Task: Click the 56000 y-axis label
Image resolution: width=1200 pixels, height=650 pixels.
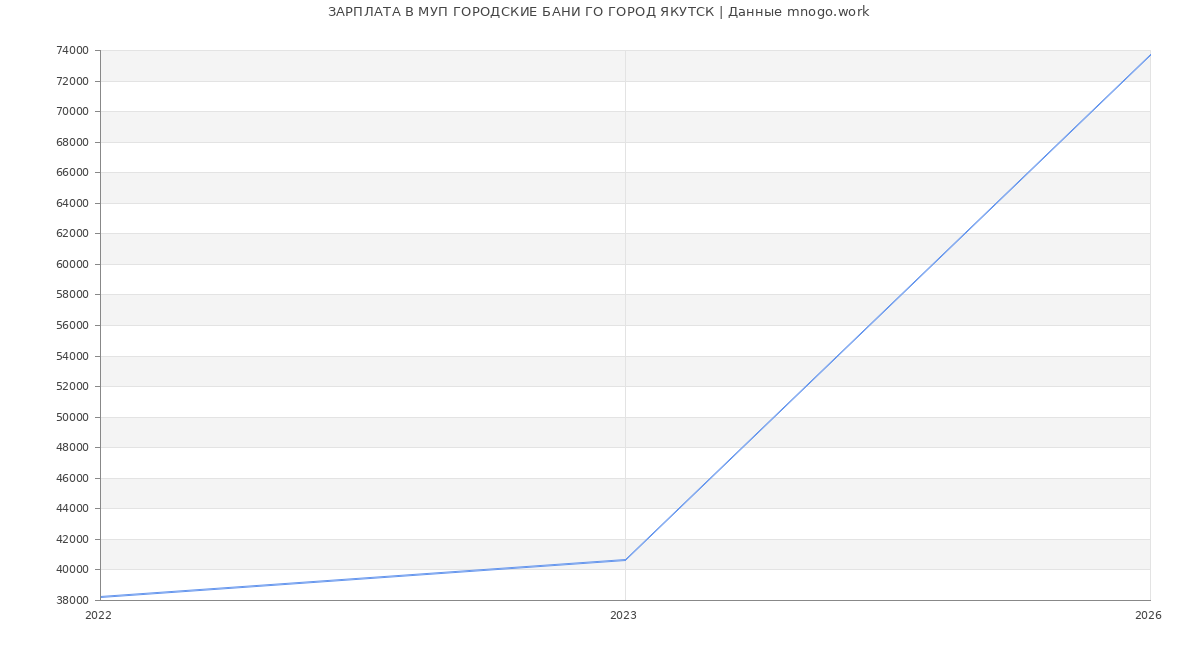Action: [x=73, y=325]
